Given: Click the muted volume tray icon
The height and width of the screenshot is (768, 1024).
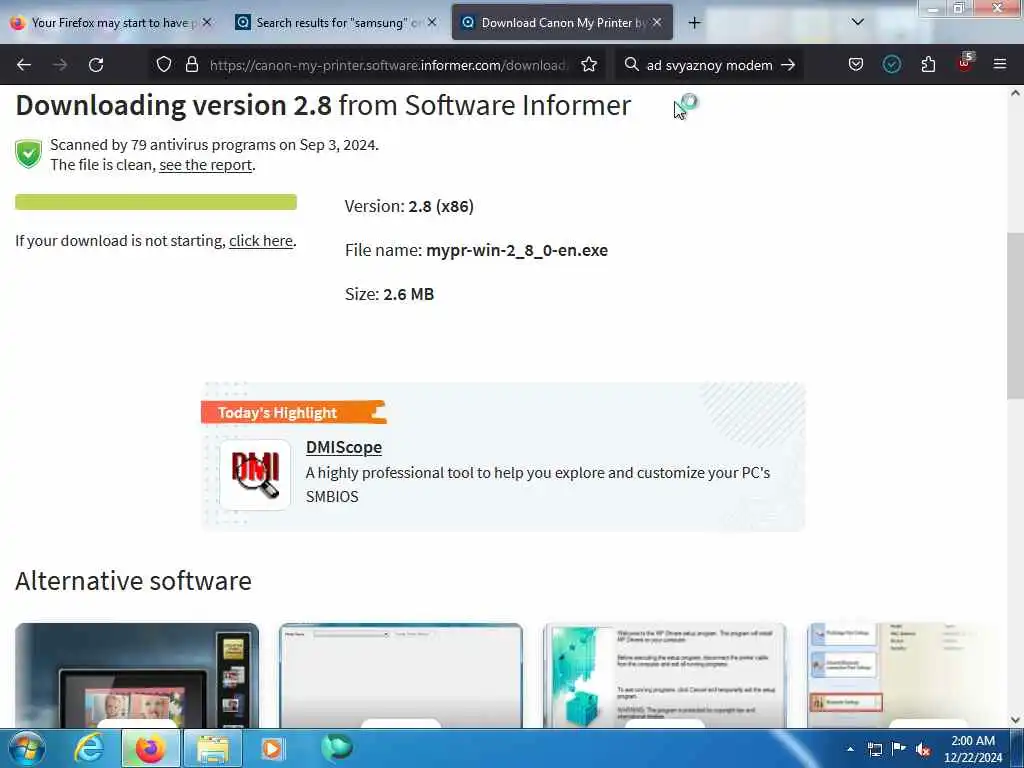Looking at the screenshot, I should (923, 750).
